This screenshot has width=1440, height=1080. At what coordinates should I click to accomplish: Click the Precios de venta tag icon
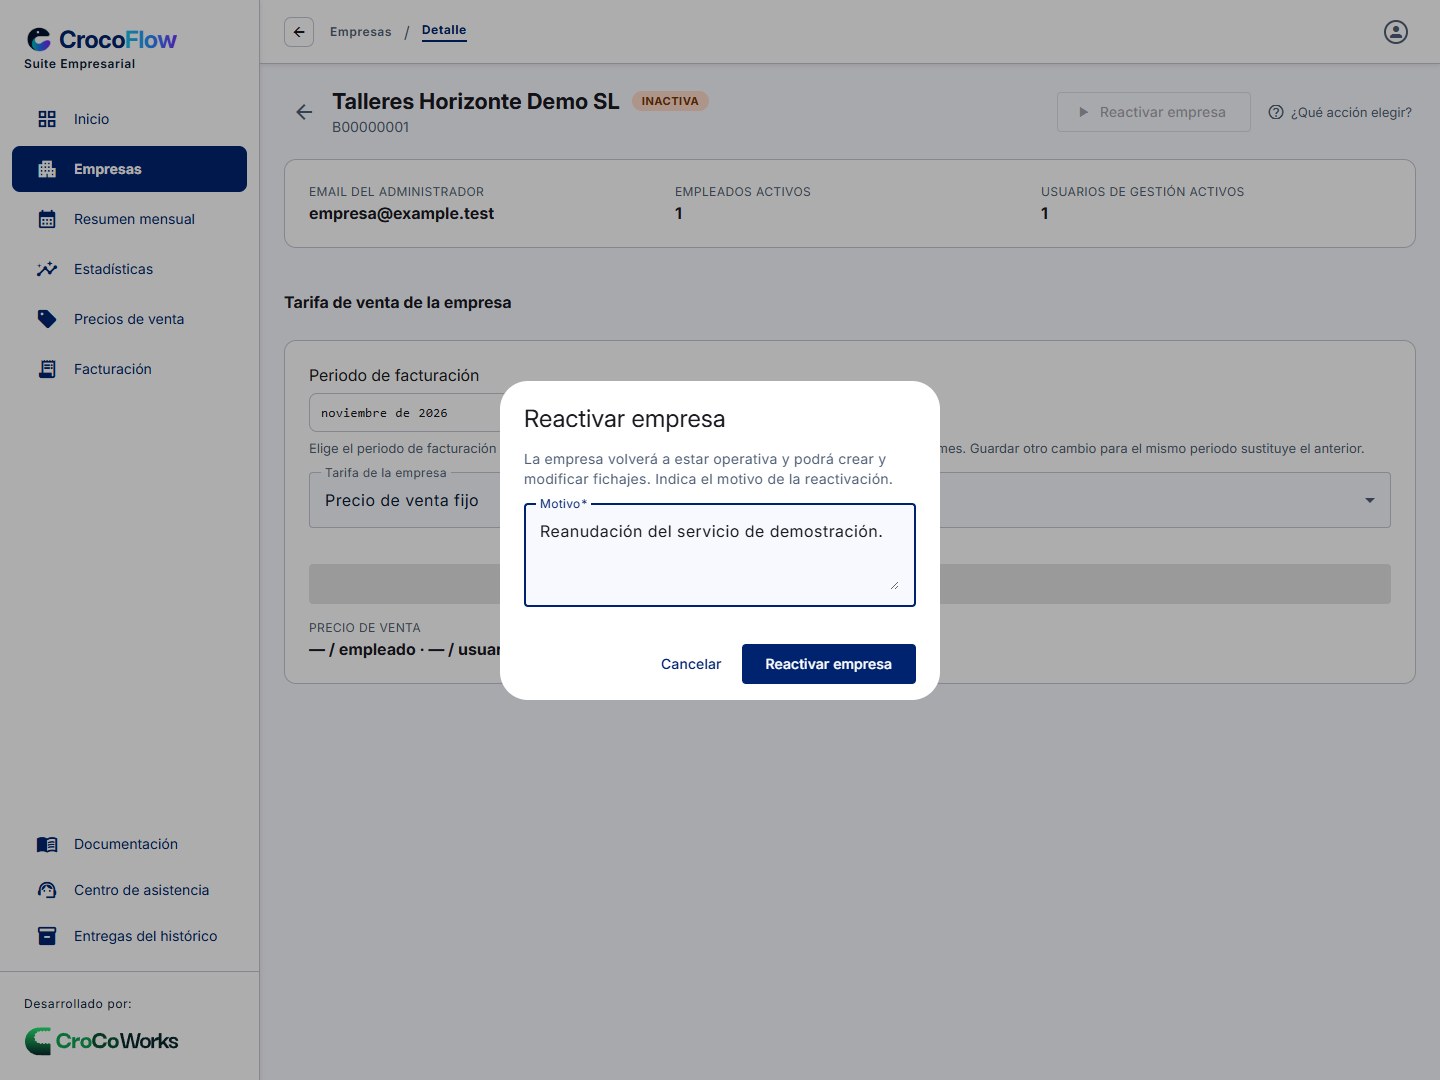click(47, 319)
